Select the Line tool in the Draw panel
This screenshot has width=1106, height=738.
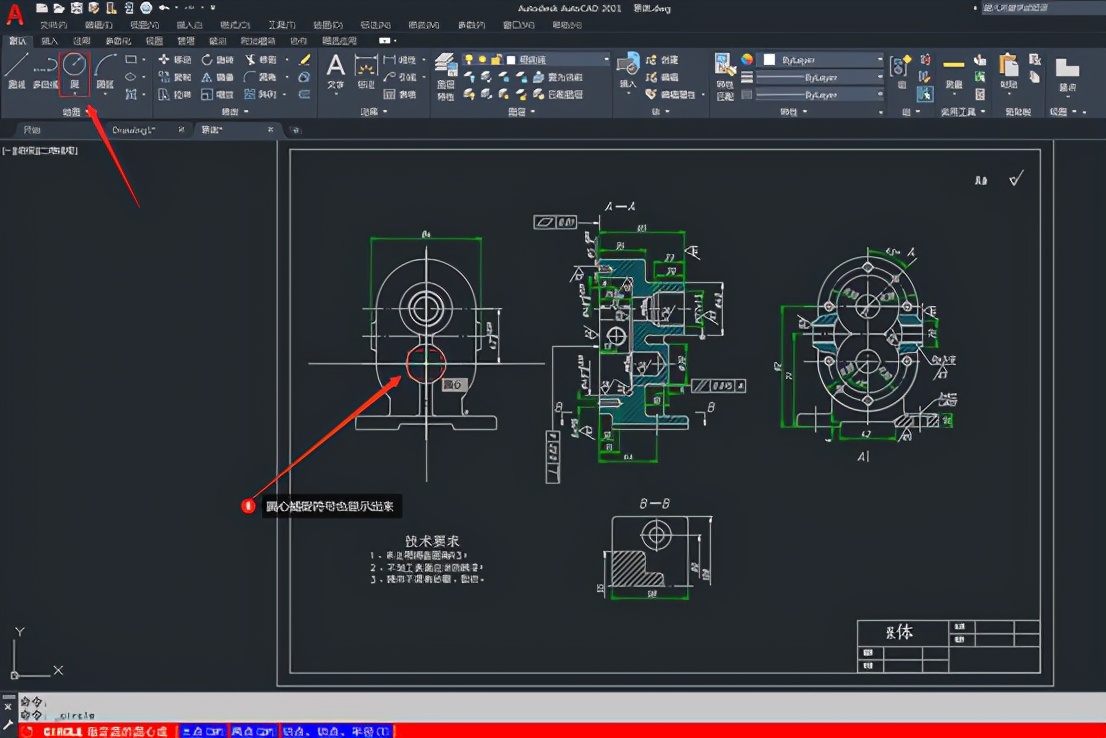(17, 68)
